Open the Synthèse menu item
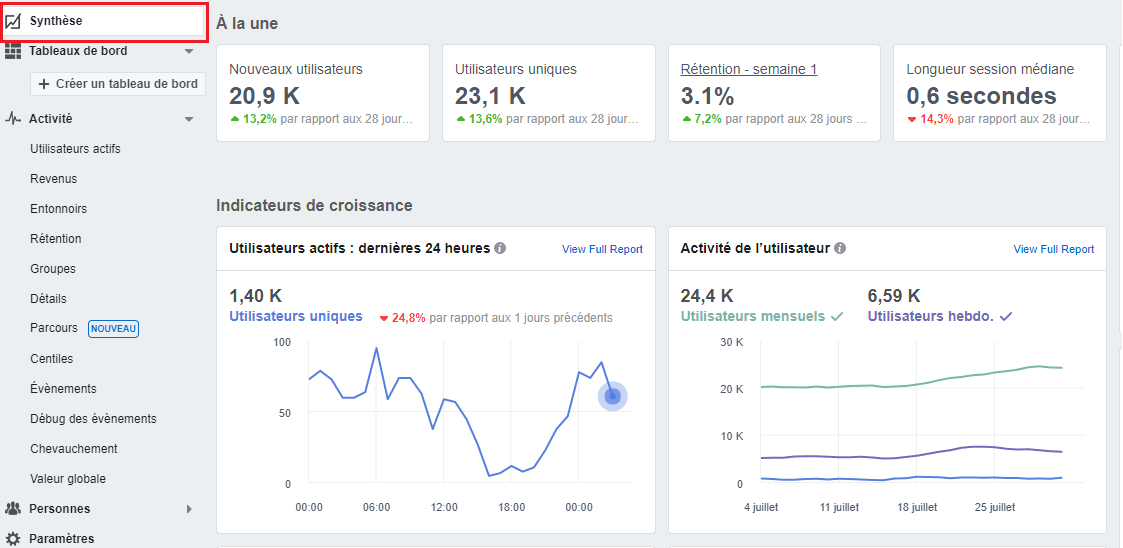Image resolution: width=1123 pixels, height=548 pixels. [x=105, y=21]
